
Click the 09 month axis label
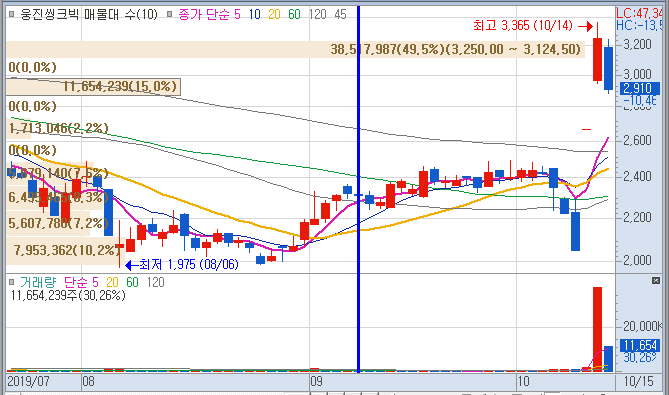pyautogui.click(x=317, y=381)
